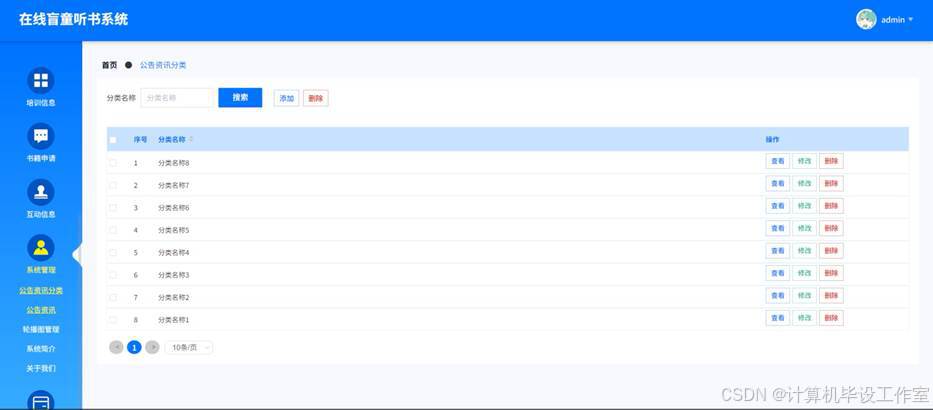This screenshot has width=933, height=410.
Task: Edit the 分类名称7 row with 修改
Action: [804, 184]
